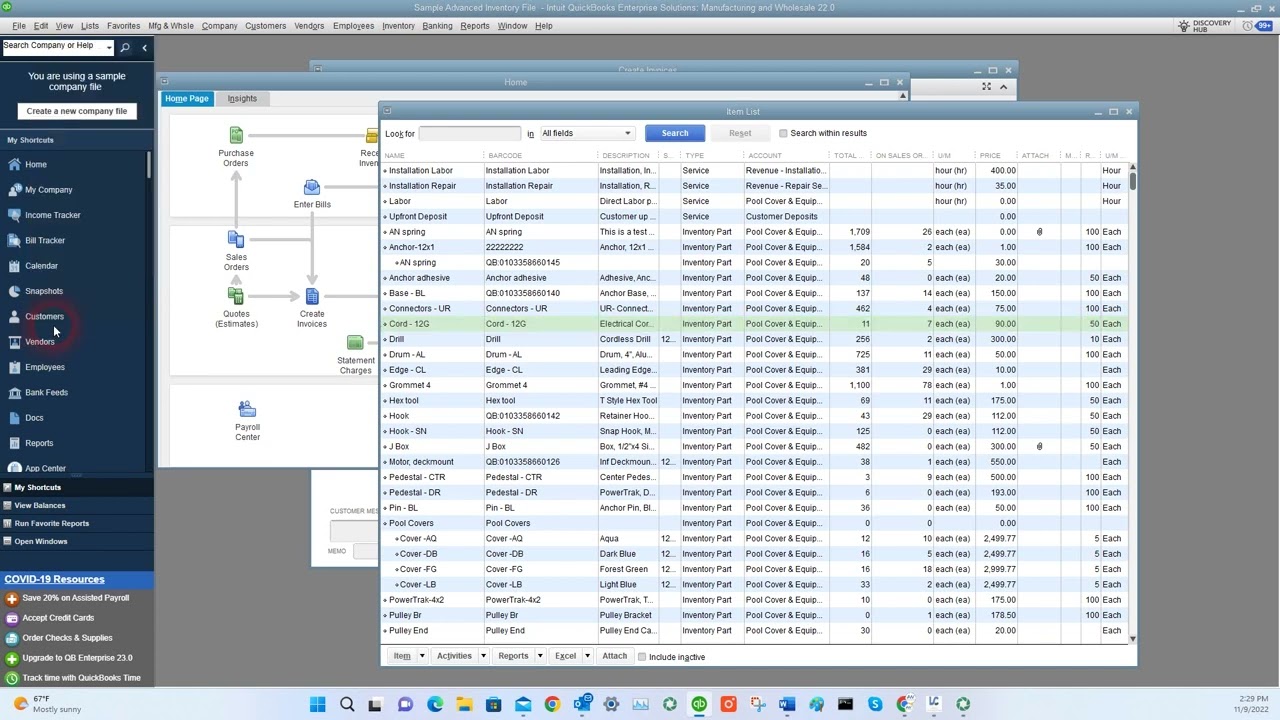The width and height of the screenshot is (1280, 720).
Task: Open QuickBooks icon in taskbar
Action: (699, 705)
